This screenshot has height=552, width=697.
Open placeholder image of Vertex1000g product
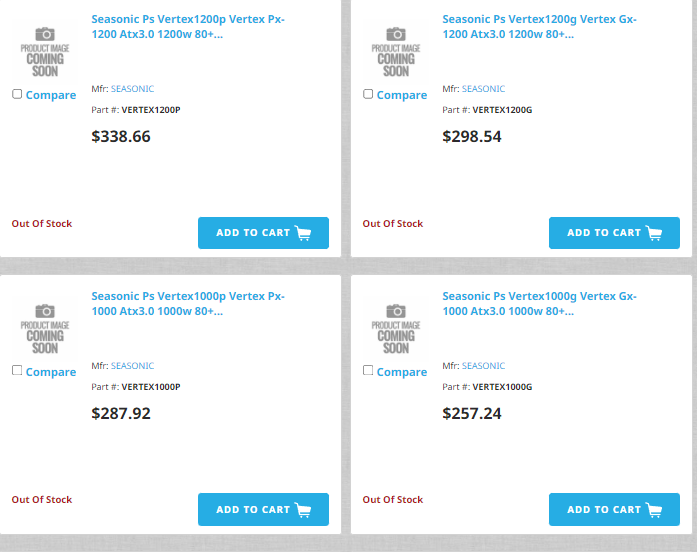(396, 328)
